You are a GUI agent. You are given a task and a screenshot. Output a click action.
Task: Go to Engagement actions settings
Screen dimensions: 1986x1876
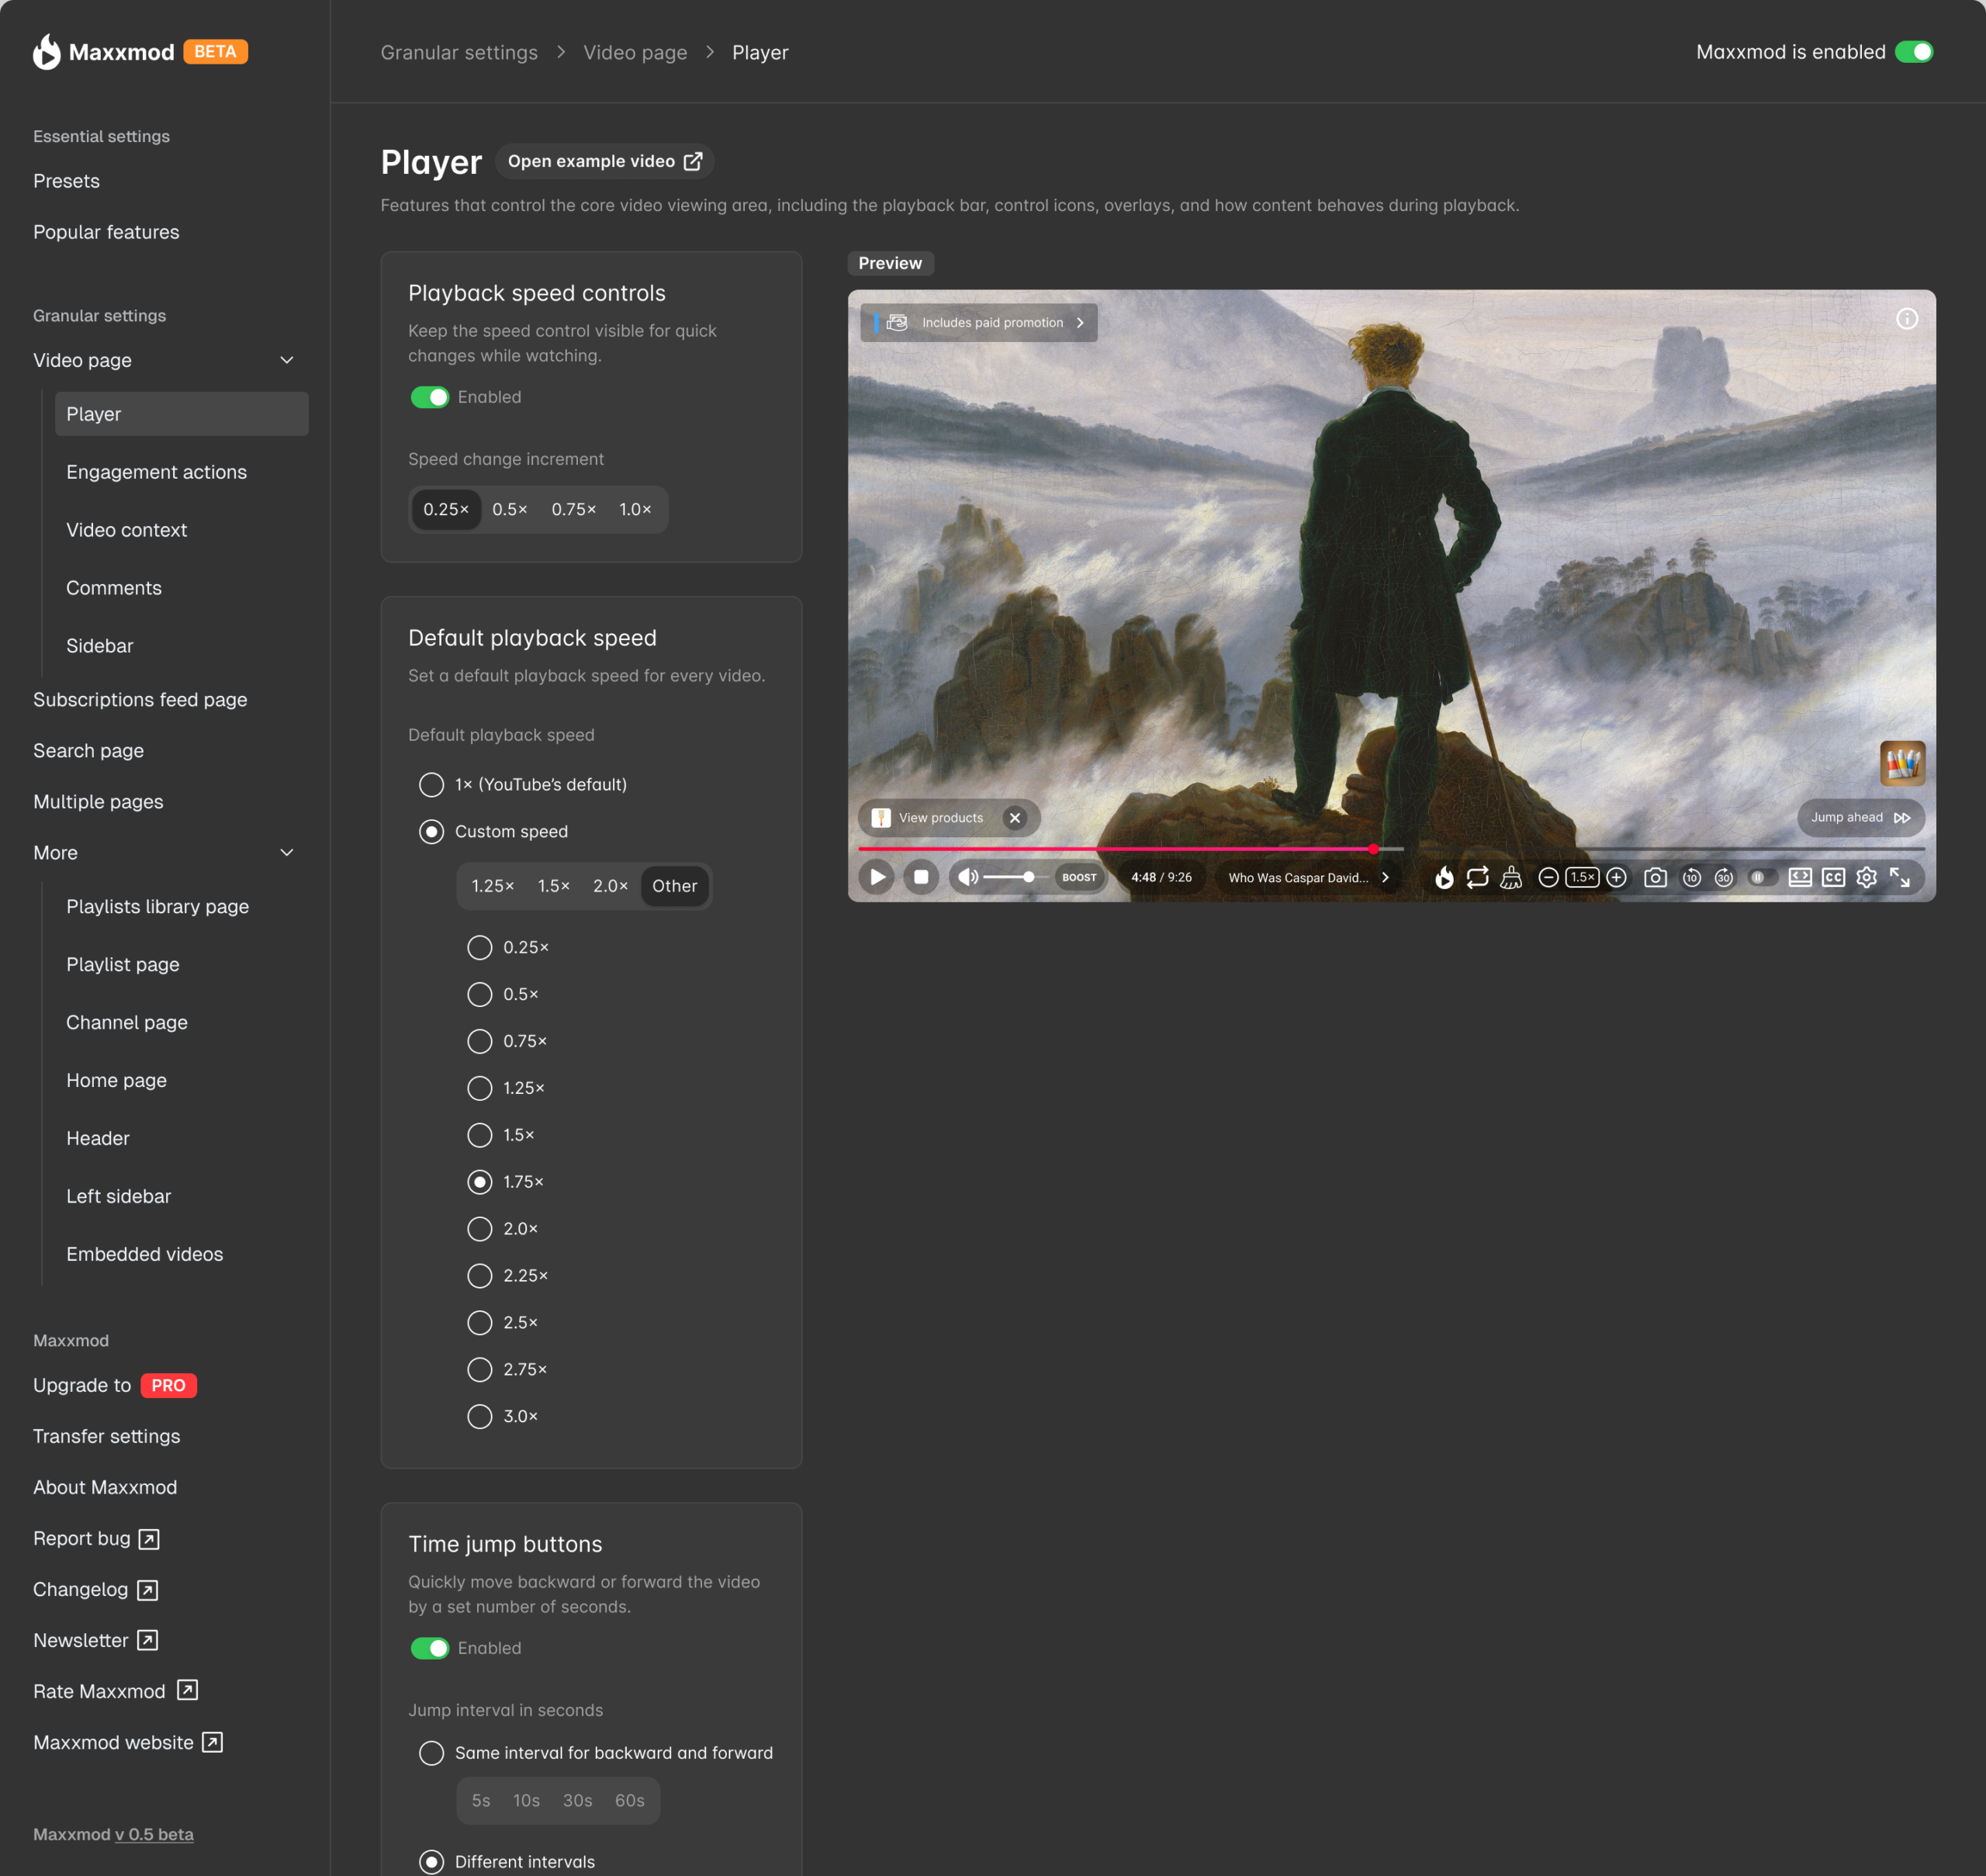[x=156, y=471]
